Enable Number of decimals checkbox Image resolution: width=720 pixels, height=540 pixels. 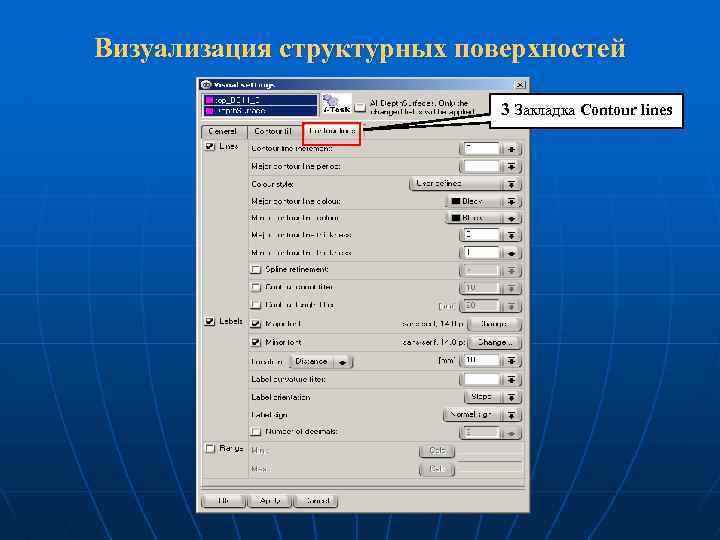pyautogui.click(x=256, y=432)
